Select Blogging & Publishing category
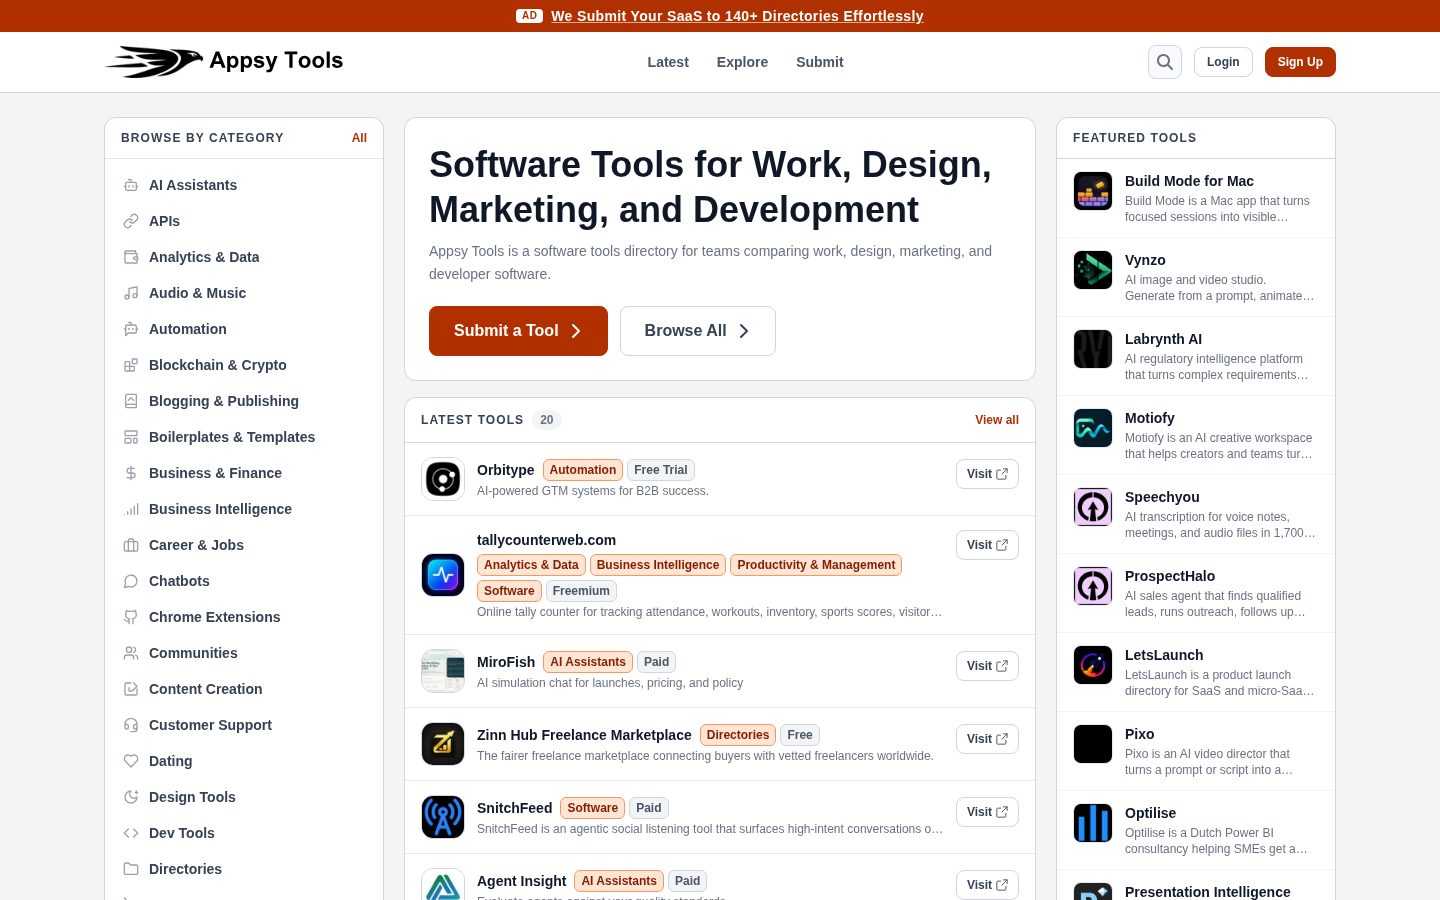The width and height of the screenshot is (1440, 900). (244, 401)
